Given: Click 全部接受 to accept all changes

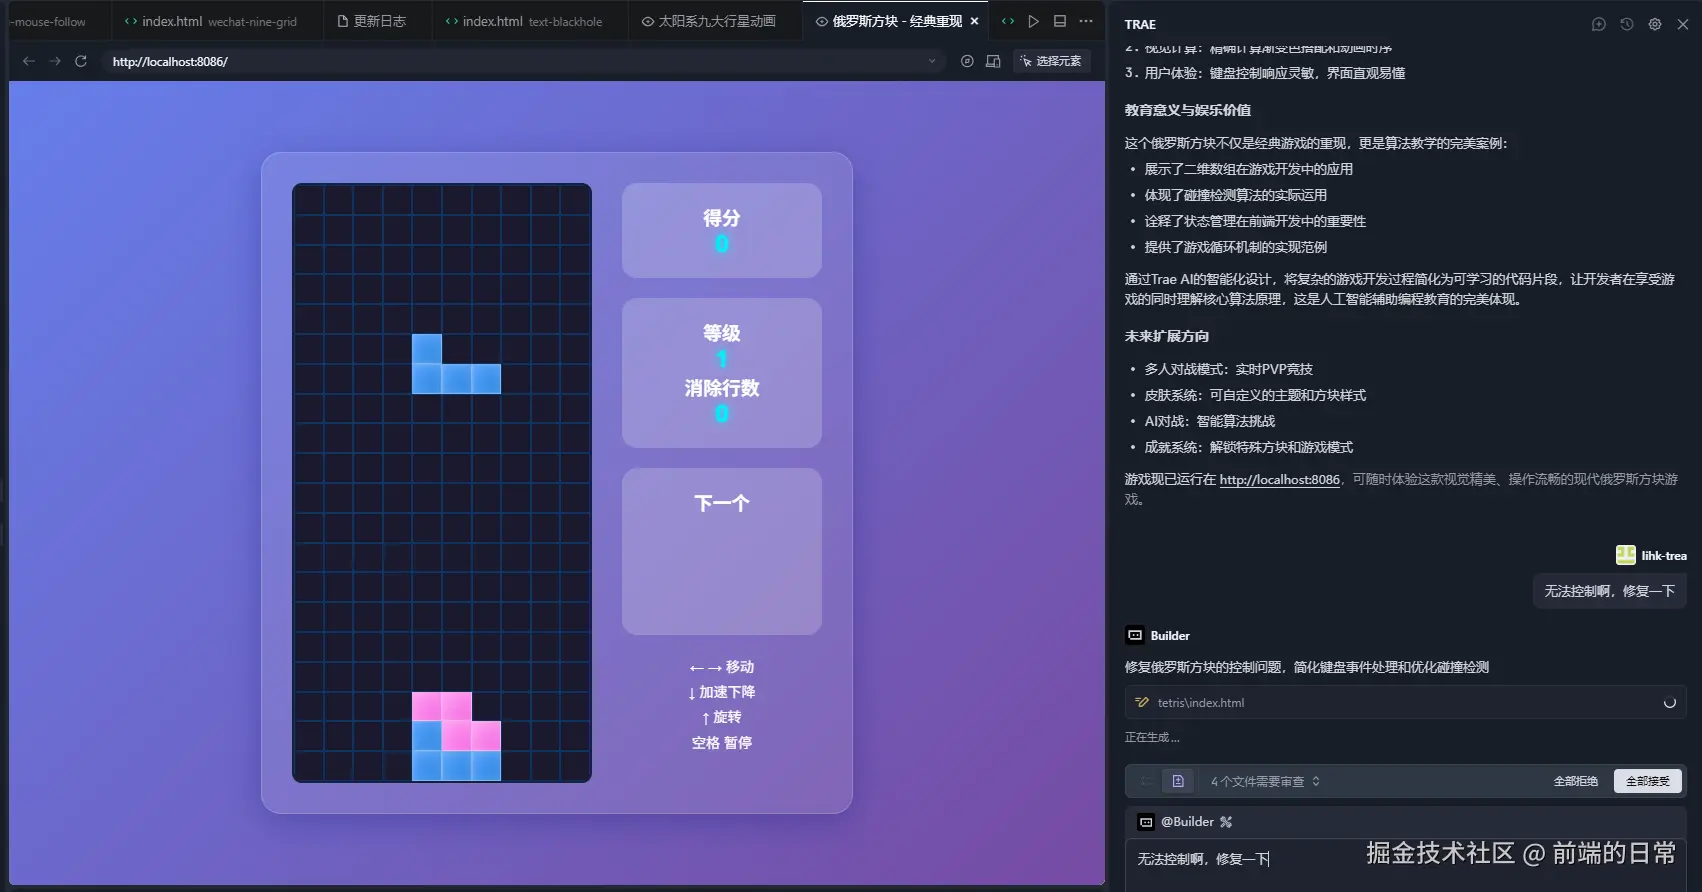Looking at the screenshot, I should 1647,781.
